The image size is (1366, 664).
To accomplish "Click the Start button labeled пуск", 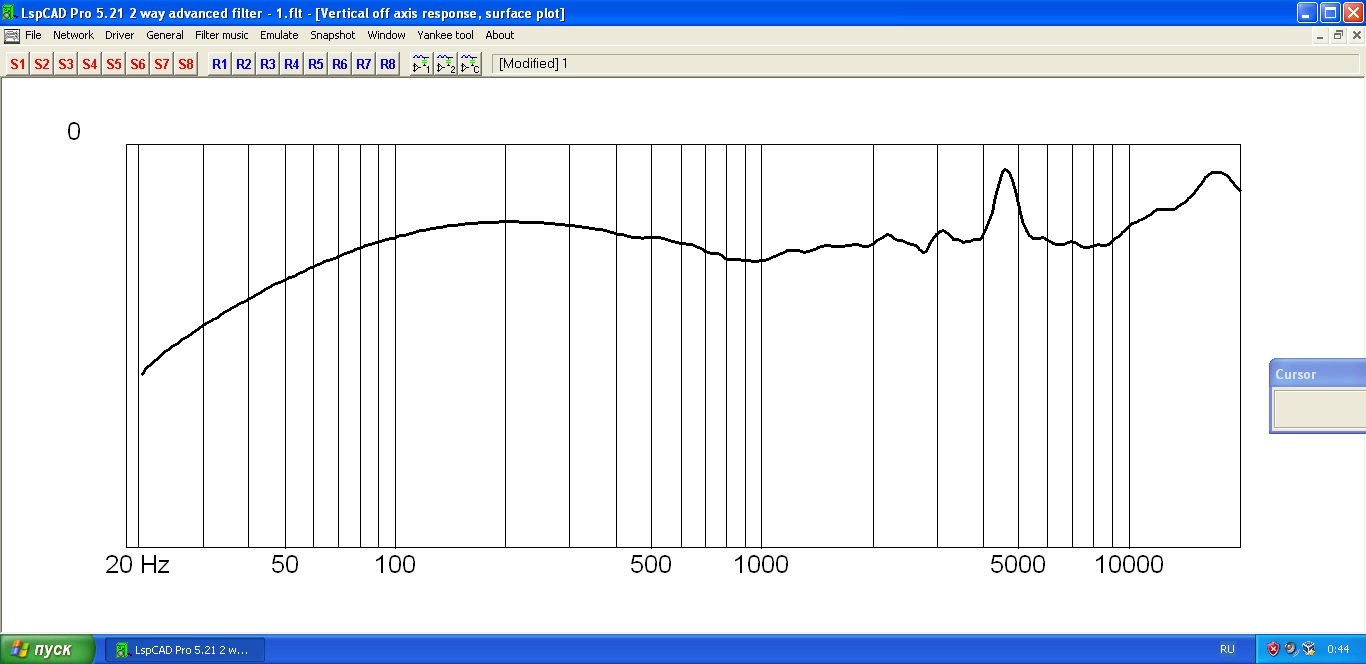I will tap(47, 649).
